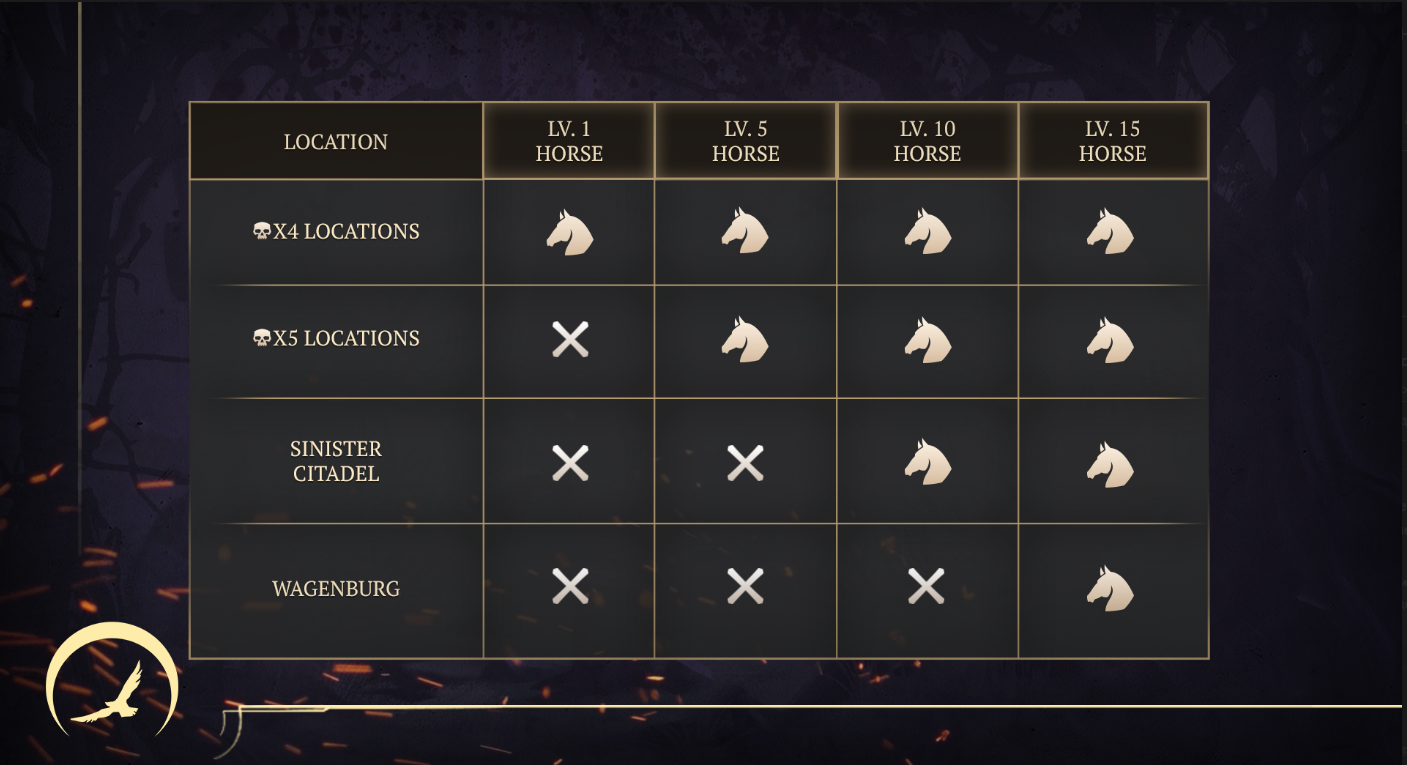The width and height of the screenshot is (1407, 765).
Task: Select the Lv. 10 Horse column header
Action: [927, 141]
